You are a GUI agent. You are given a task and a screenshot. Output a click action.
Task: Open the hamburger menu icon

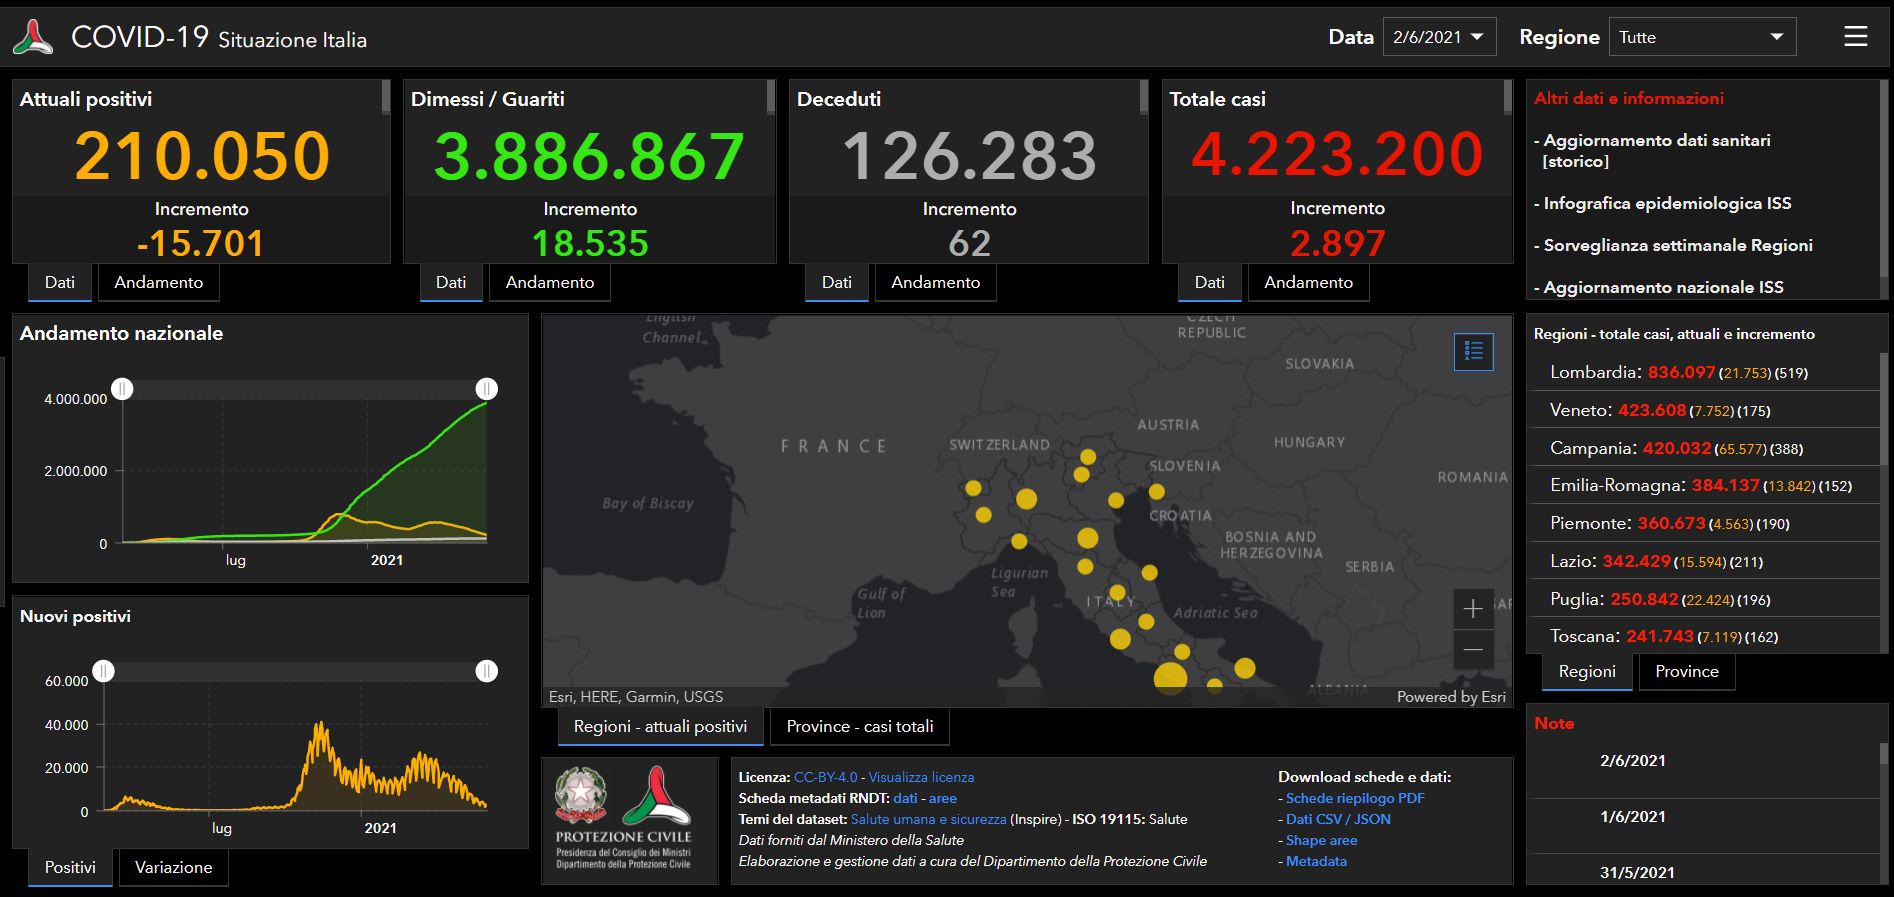click(1855, 37)
